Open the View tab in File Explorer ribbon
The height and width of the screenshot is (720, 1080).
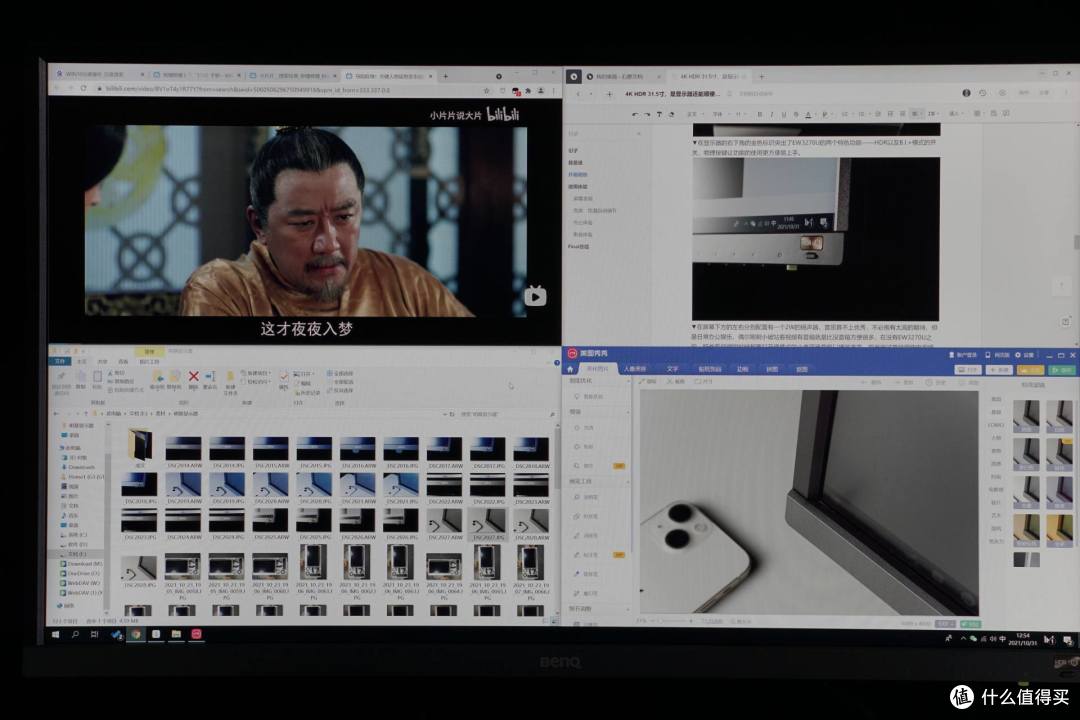123,361
